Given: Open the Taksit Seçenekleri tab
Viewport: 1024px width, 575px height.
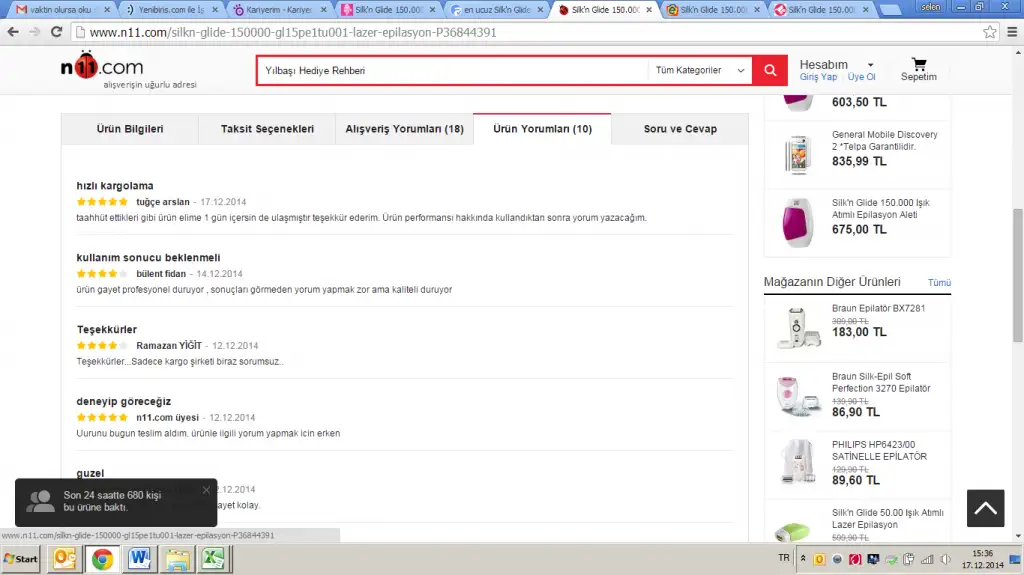Looking at the screenshot, I should point(267,129).
